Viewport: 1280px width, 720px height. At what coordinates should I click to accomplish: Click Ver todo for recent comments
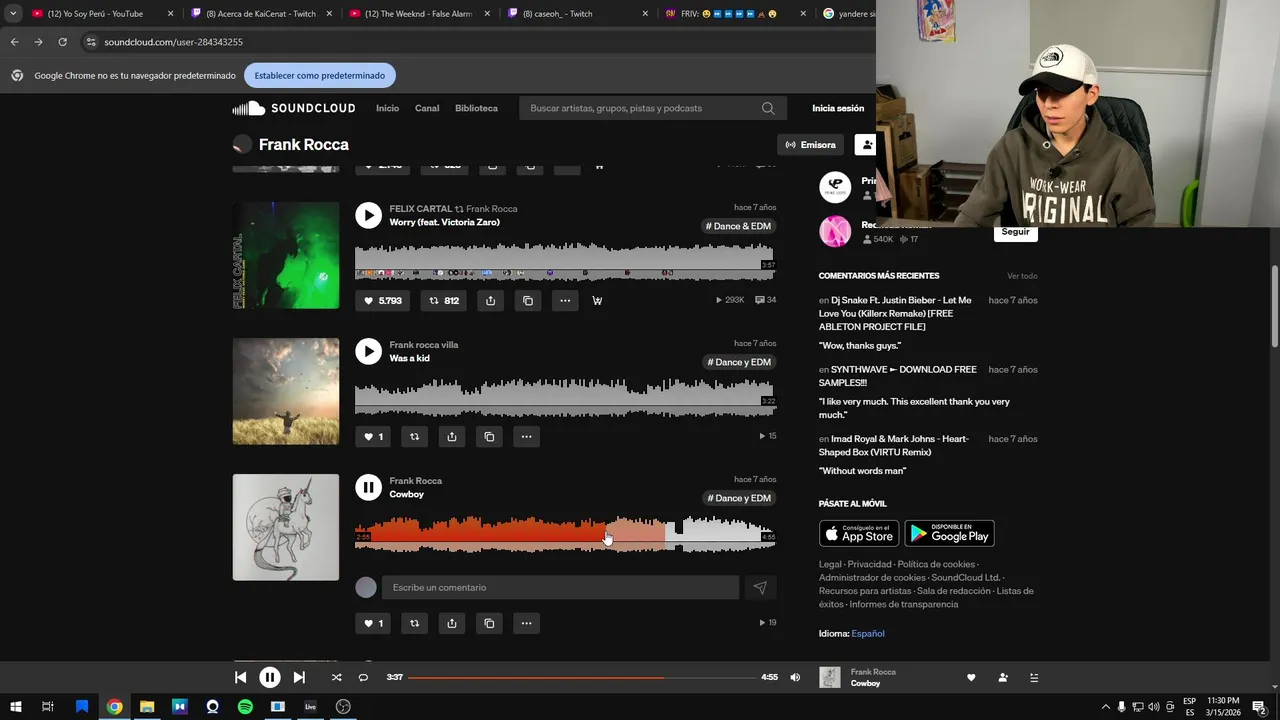tap(1022, 276)
